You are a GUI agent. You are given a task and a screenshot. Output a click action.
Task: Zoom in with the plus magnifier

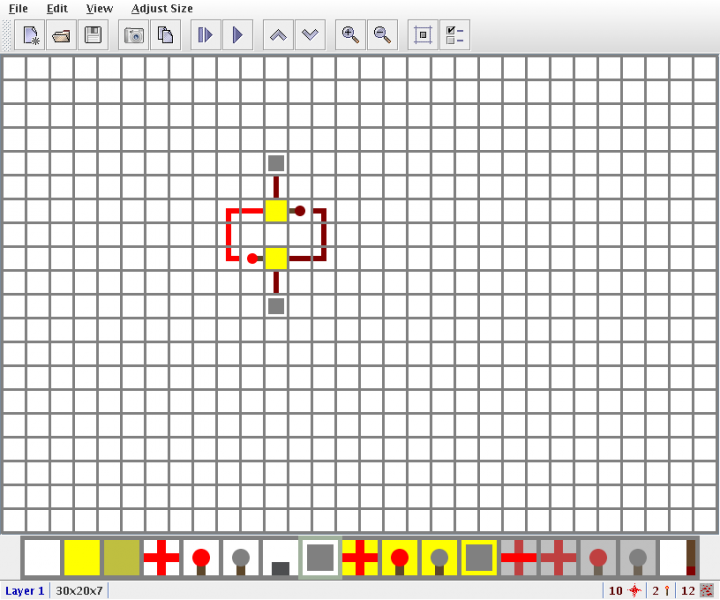pos(350,35)
